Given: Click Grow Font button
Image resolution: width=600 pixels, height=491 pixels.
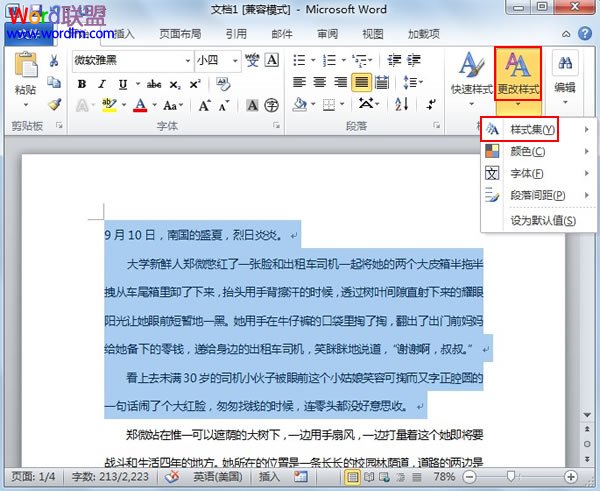Looking at the screenshot, I should [204, 105].
